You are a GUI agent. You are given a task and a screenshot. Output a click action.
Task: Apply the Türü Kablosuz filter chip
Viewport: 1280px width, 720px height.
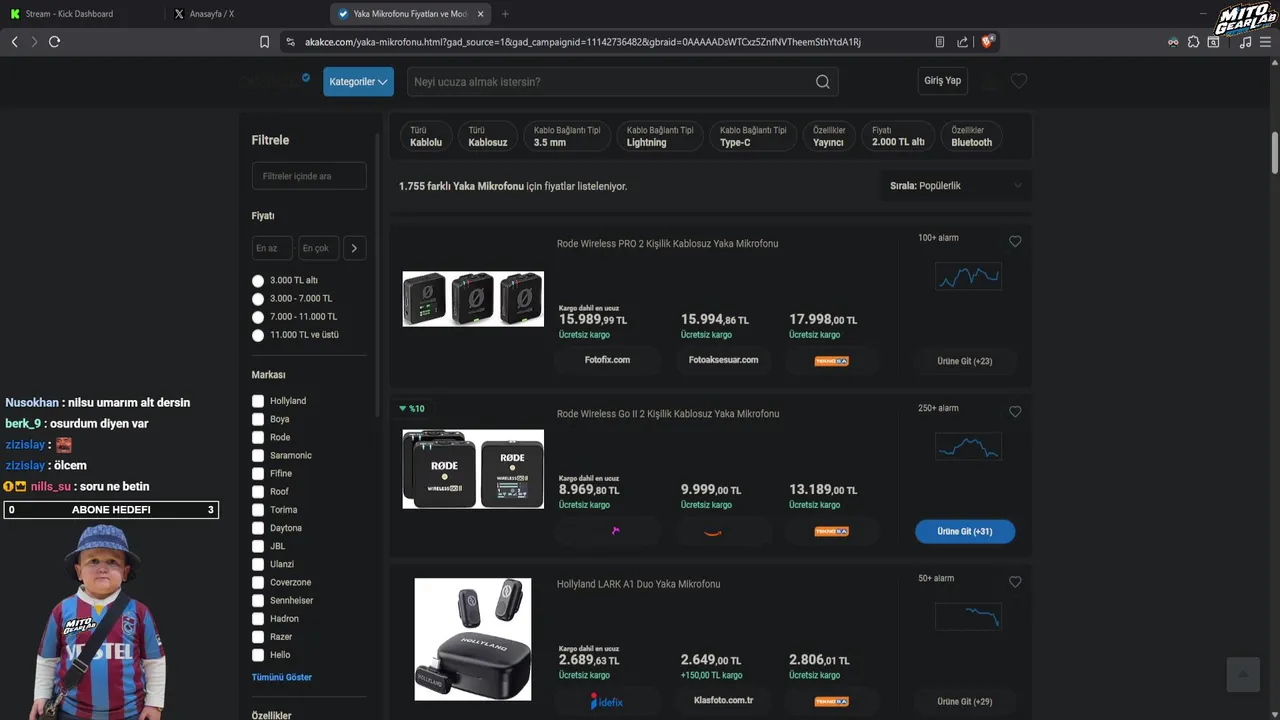click(x=488, y=136)
